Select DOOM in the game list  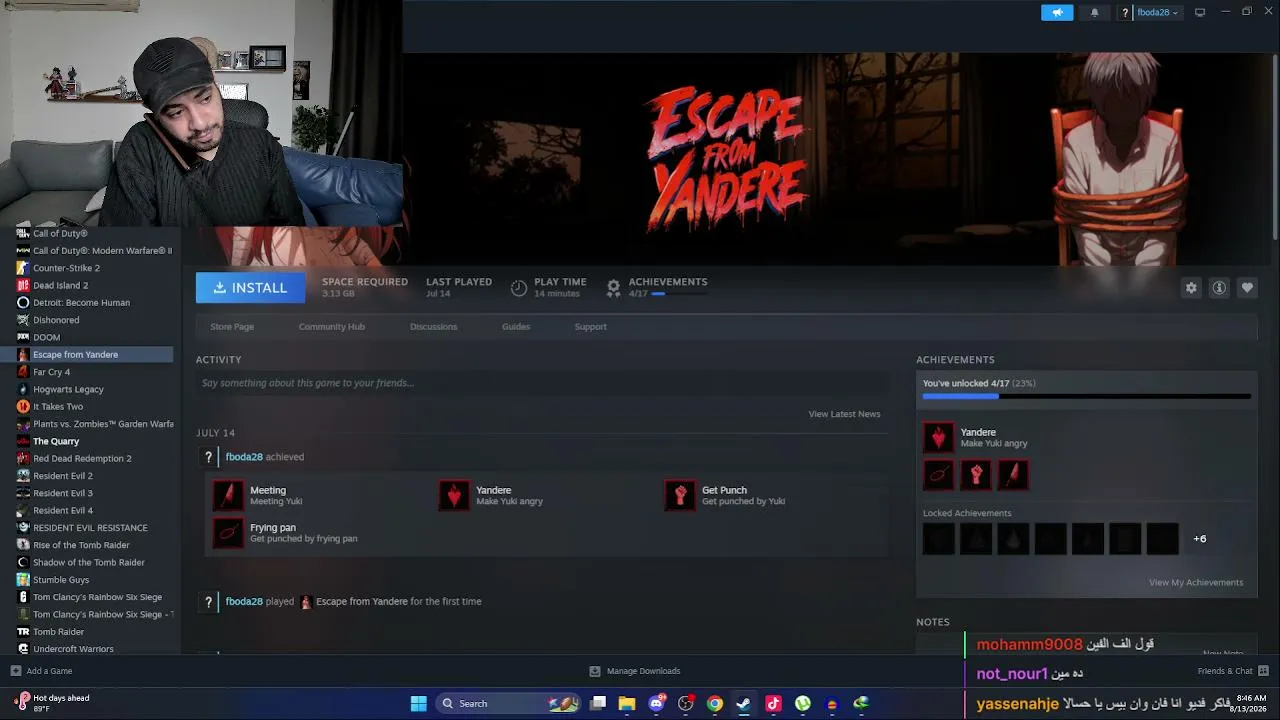click(x=46, y=337)
